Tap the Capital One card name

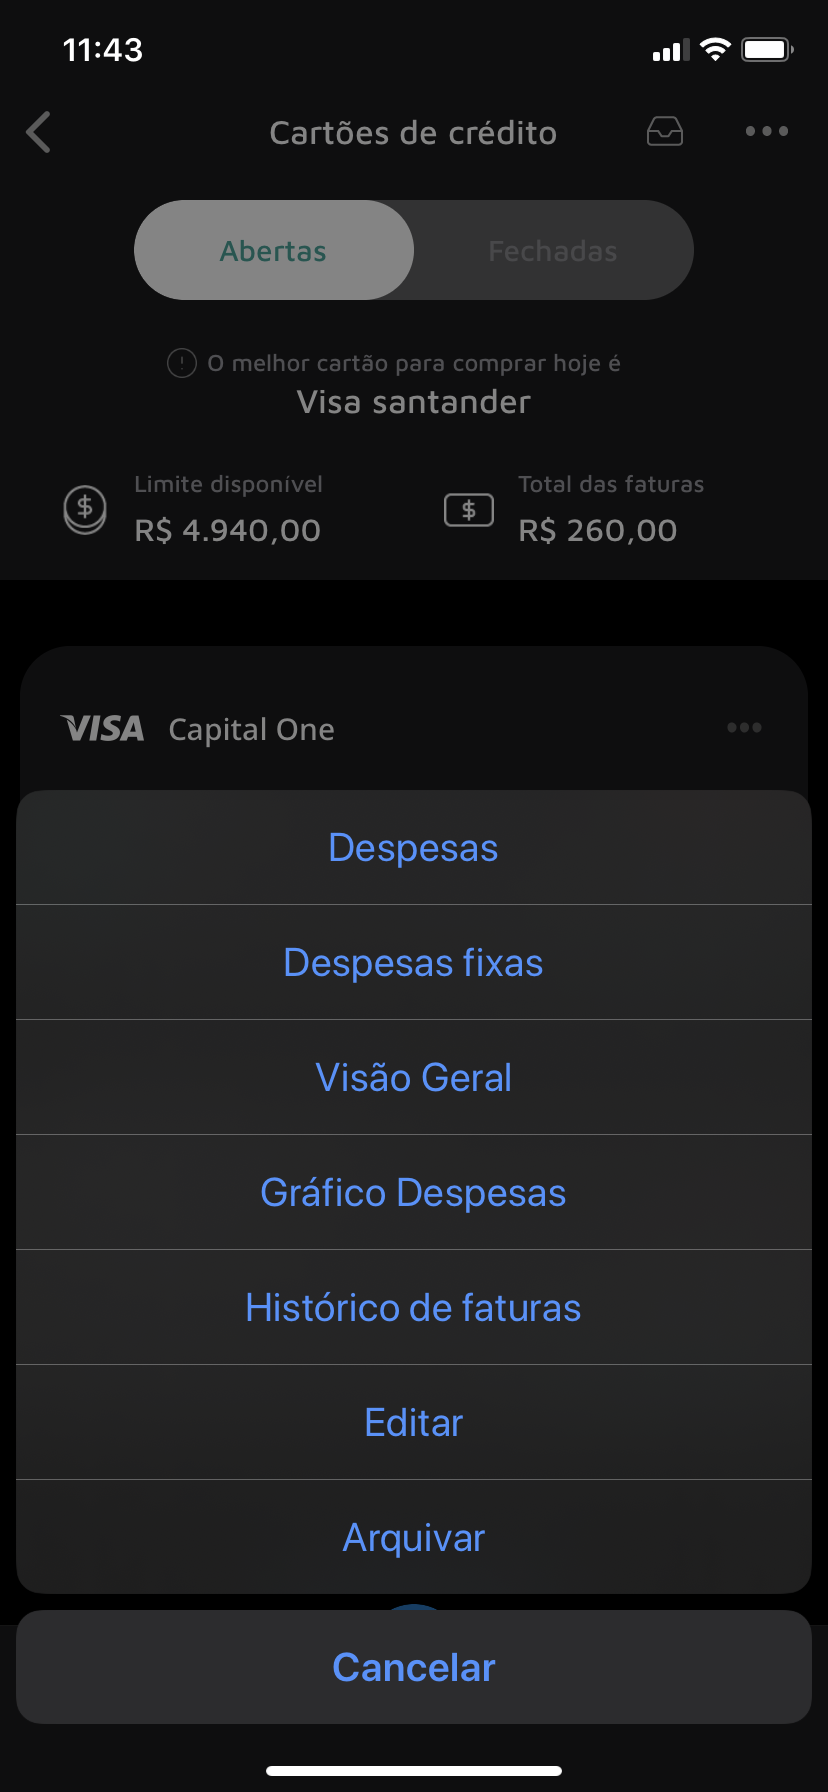(252, 730)
